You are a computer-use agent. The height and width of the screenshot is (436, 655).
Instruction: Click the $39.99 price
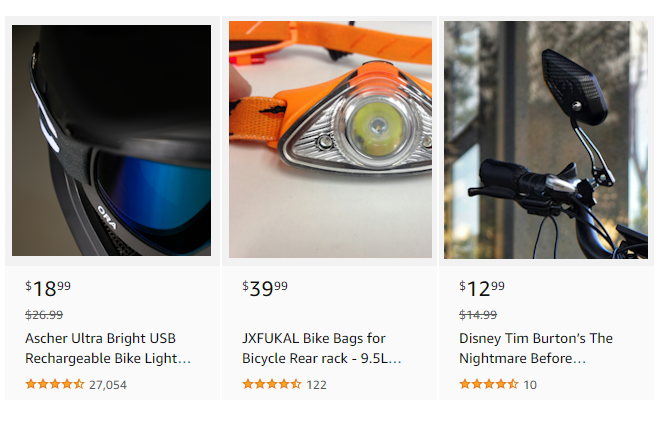[x=265, y=289]
